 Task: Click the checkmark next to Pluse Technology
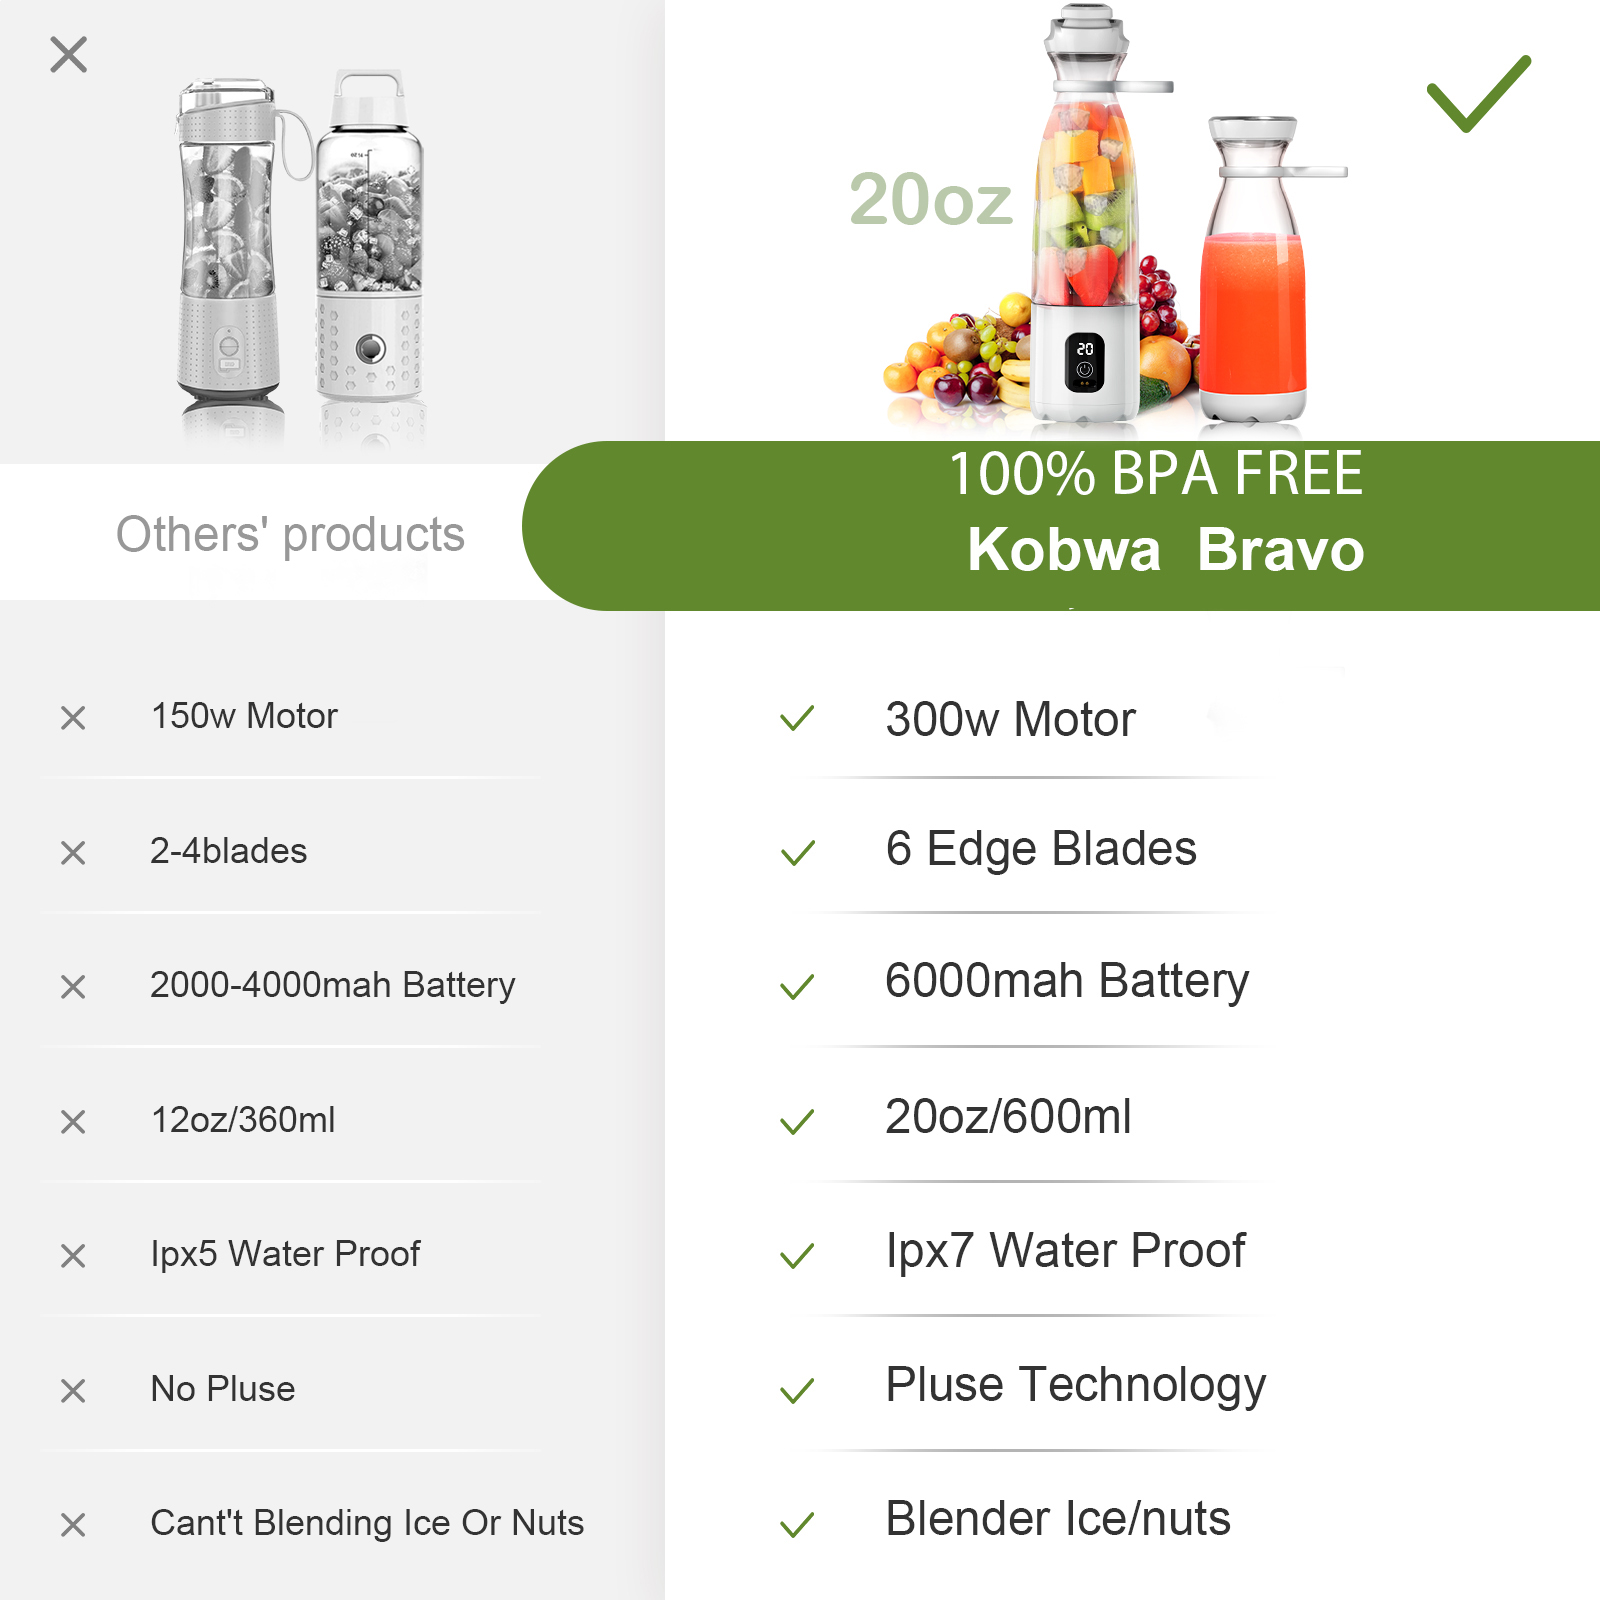pyautogui.click(x=797, y=1391)
